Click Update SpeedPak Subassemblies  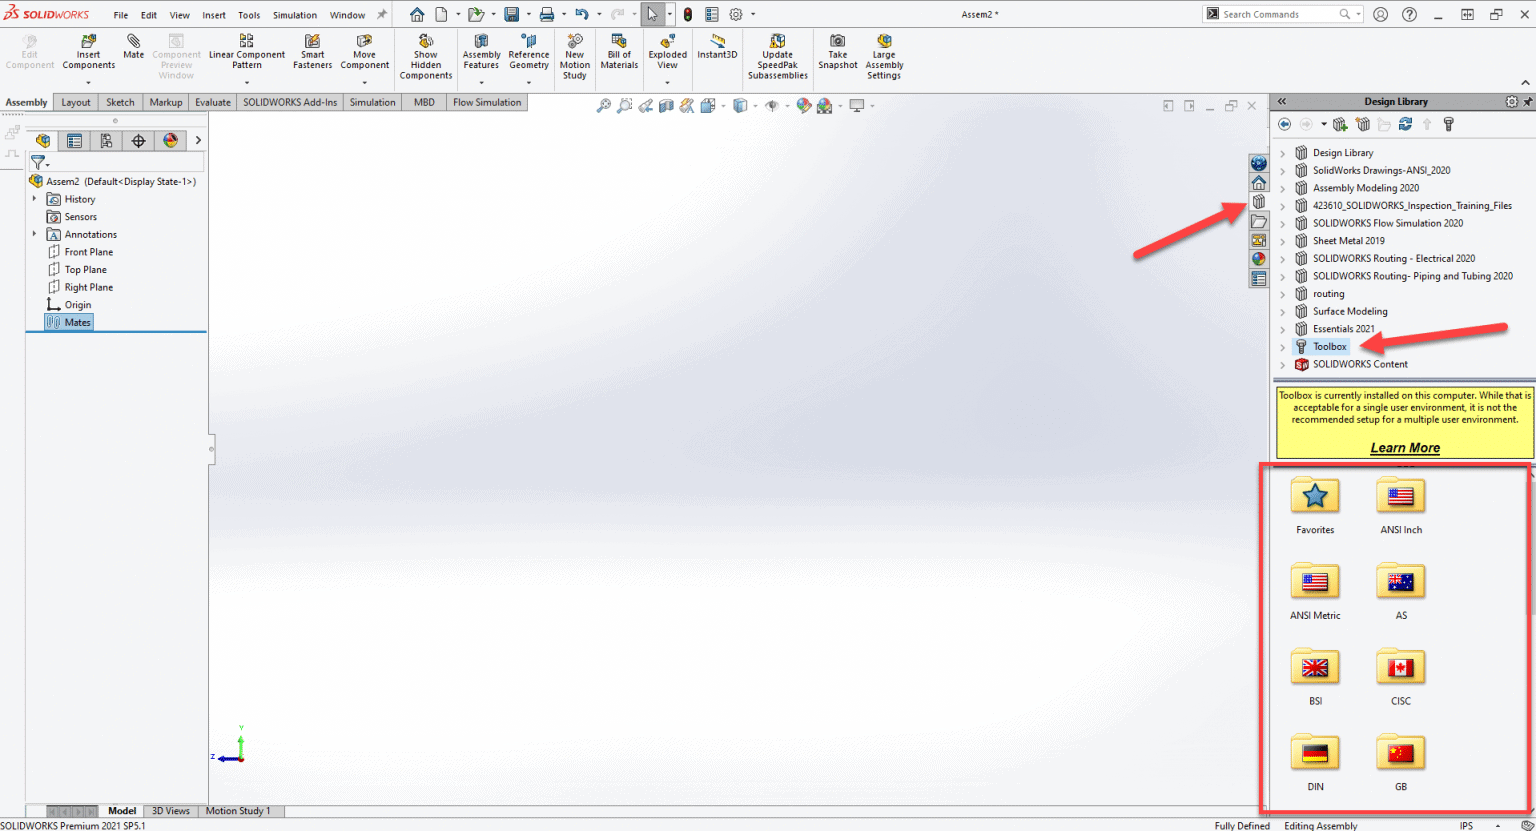coord(778,56)
